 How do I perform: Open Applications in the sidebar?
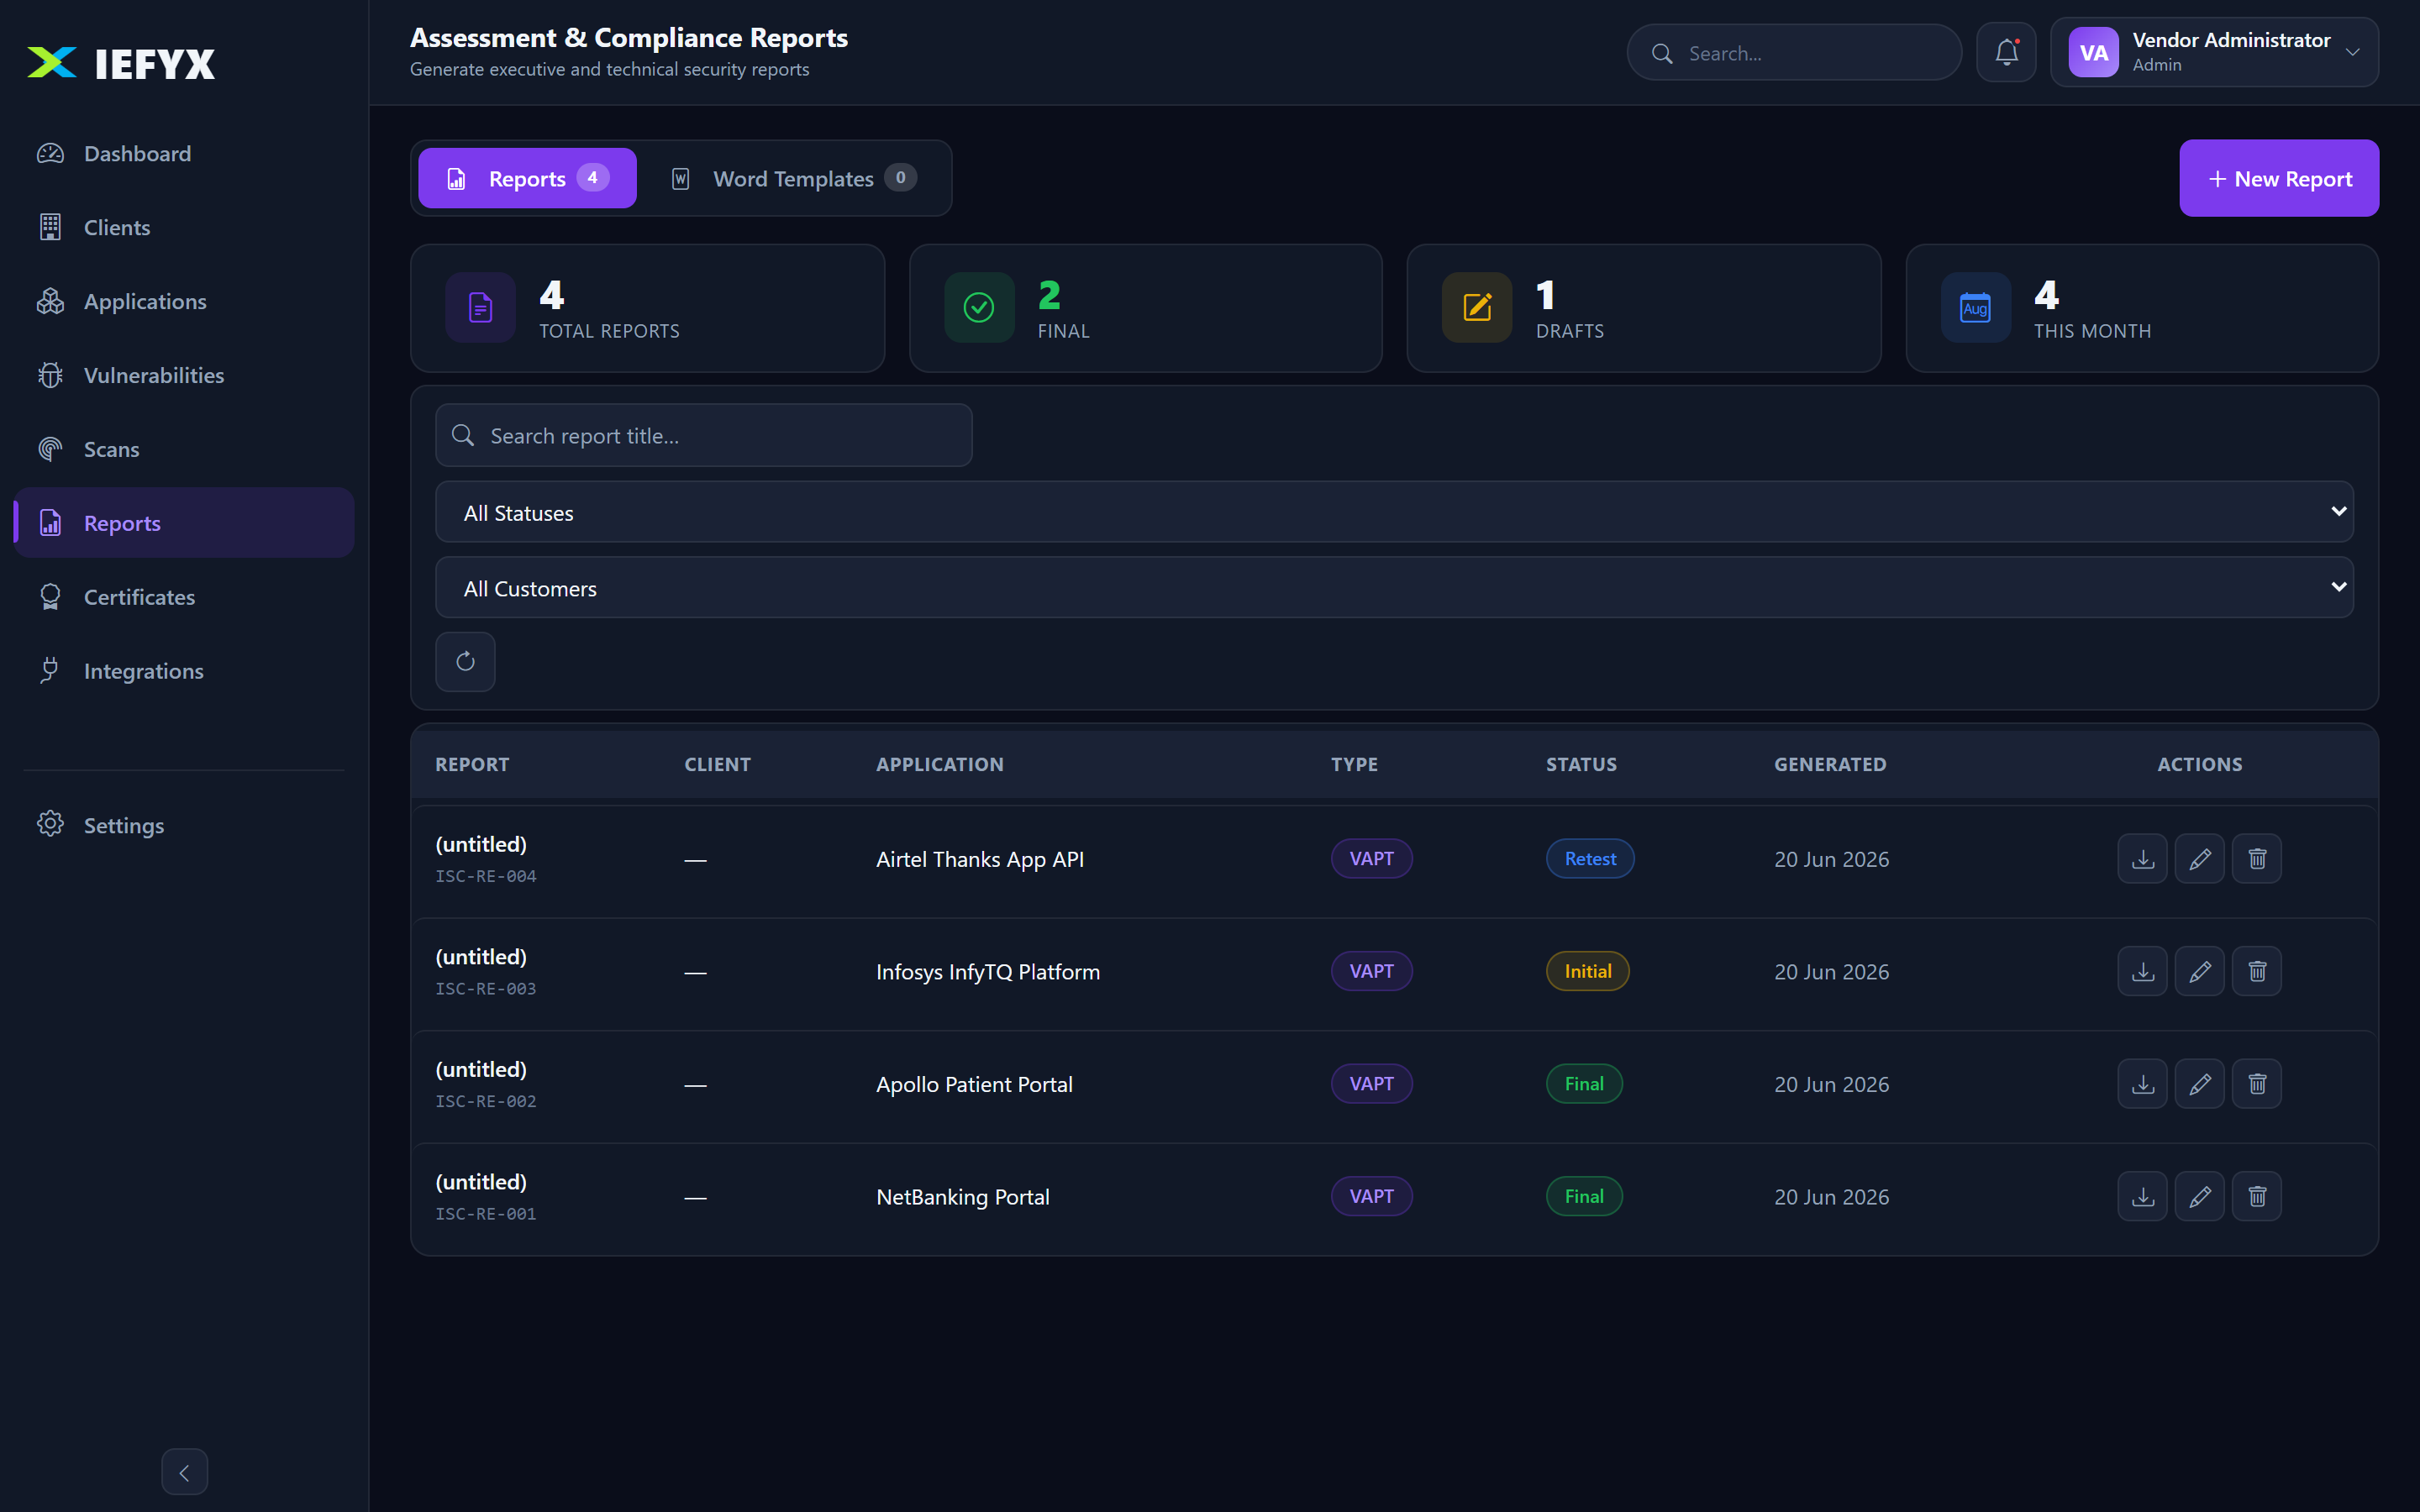pos(184,301)
